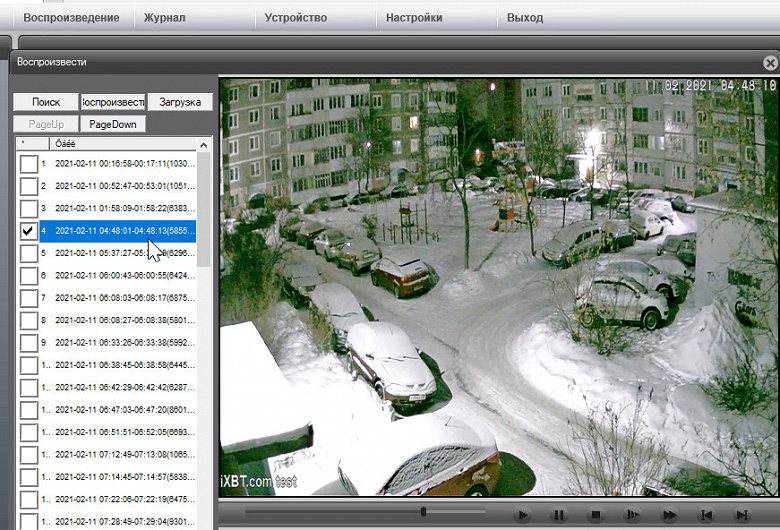
Task: Stop the video with stop icon
Action: click(595, 515)
